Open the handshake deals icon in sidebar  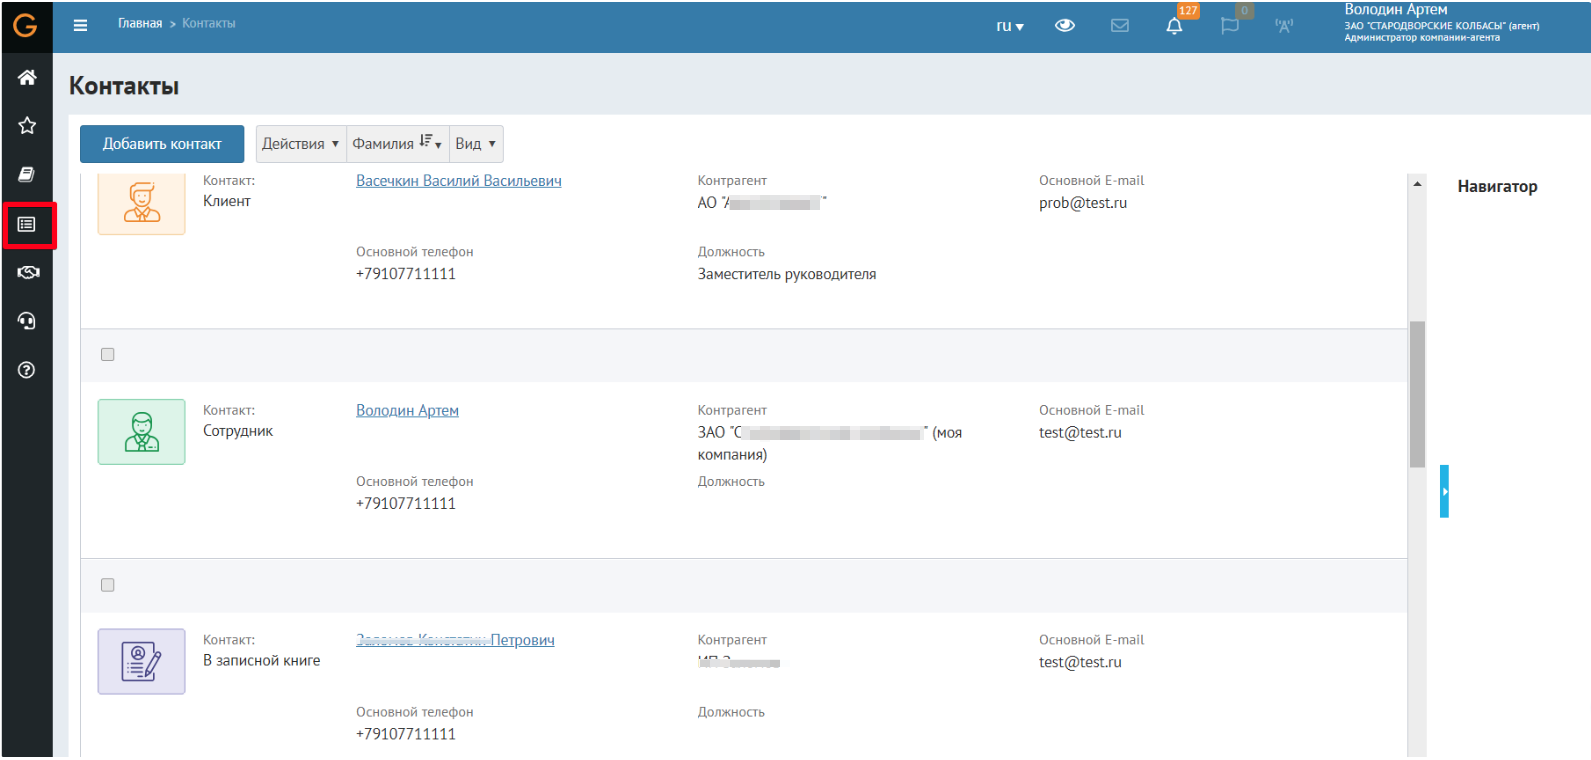point(28,272)
